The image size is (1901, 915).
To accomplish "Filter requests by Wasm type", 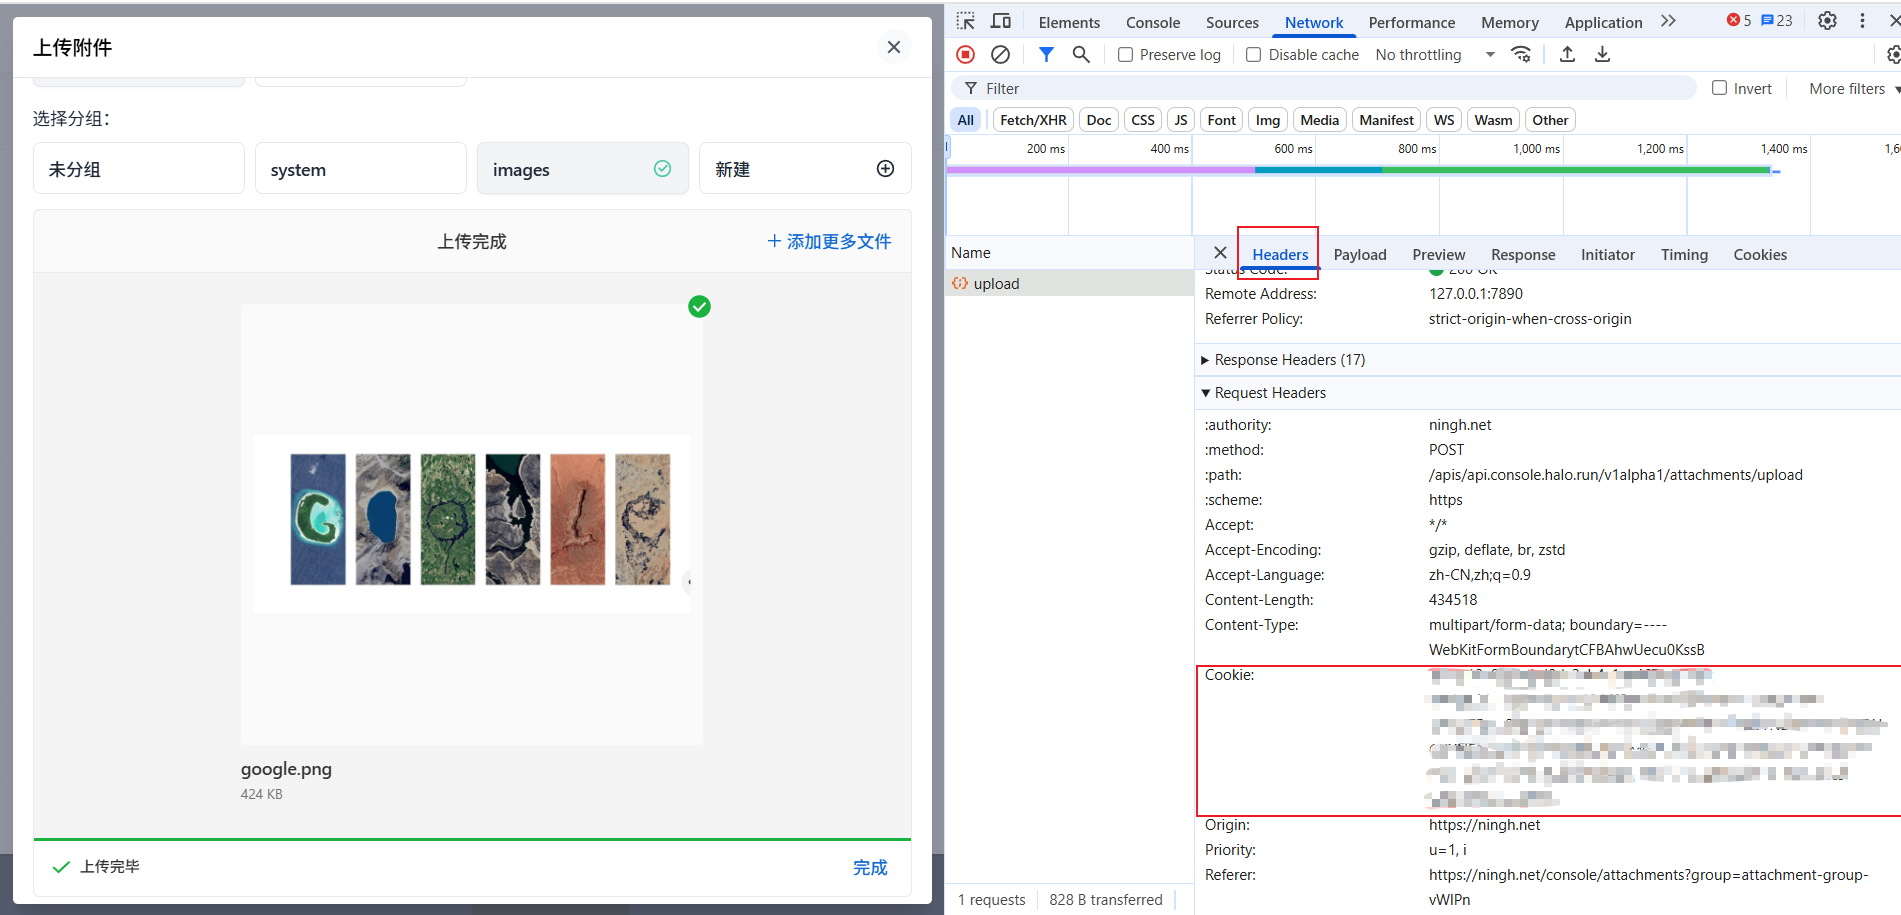I will coord(1493,120).
